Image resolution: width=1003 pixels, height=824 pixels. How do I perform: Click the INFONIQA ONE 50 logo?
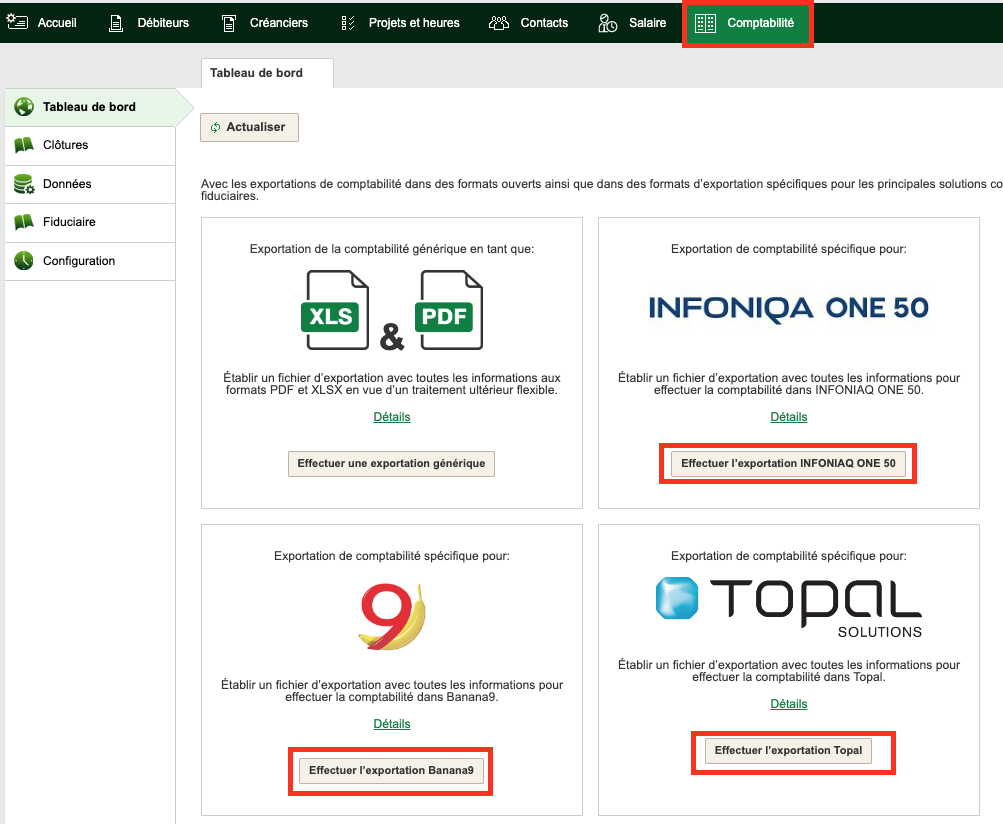pyautogui.click(x=789, y=308)
